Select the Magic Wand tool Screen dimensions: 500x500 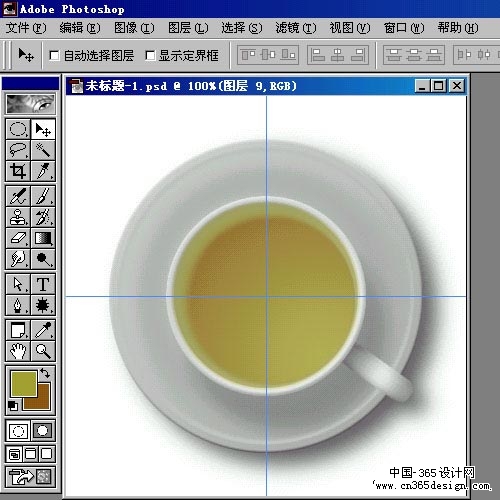tap(43, 150)
